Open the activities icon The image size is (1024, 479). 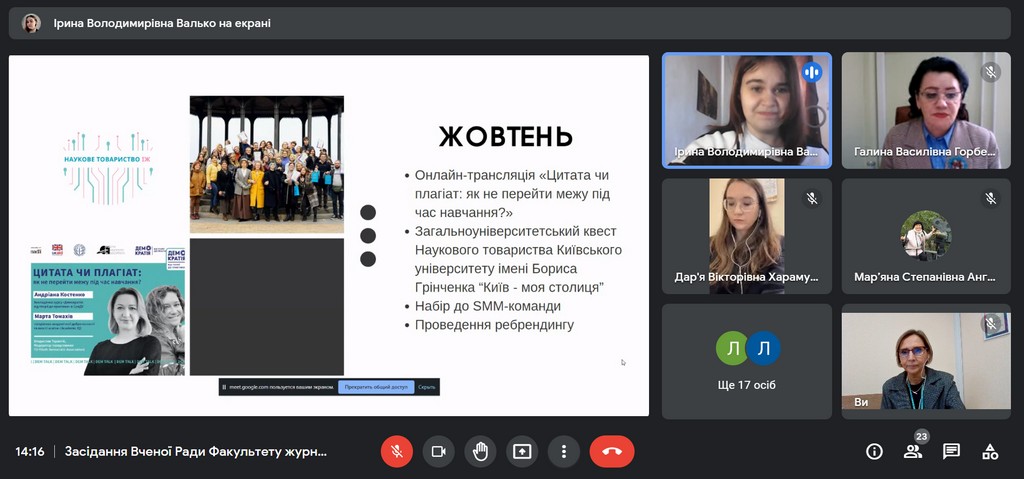click(990, 451)
